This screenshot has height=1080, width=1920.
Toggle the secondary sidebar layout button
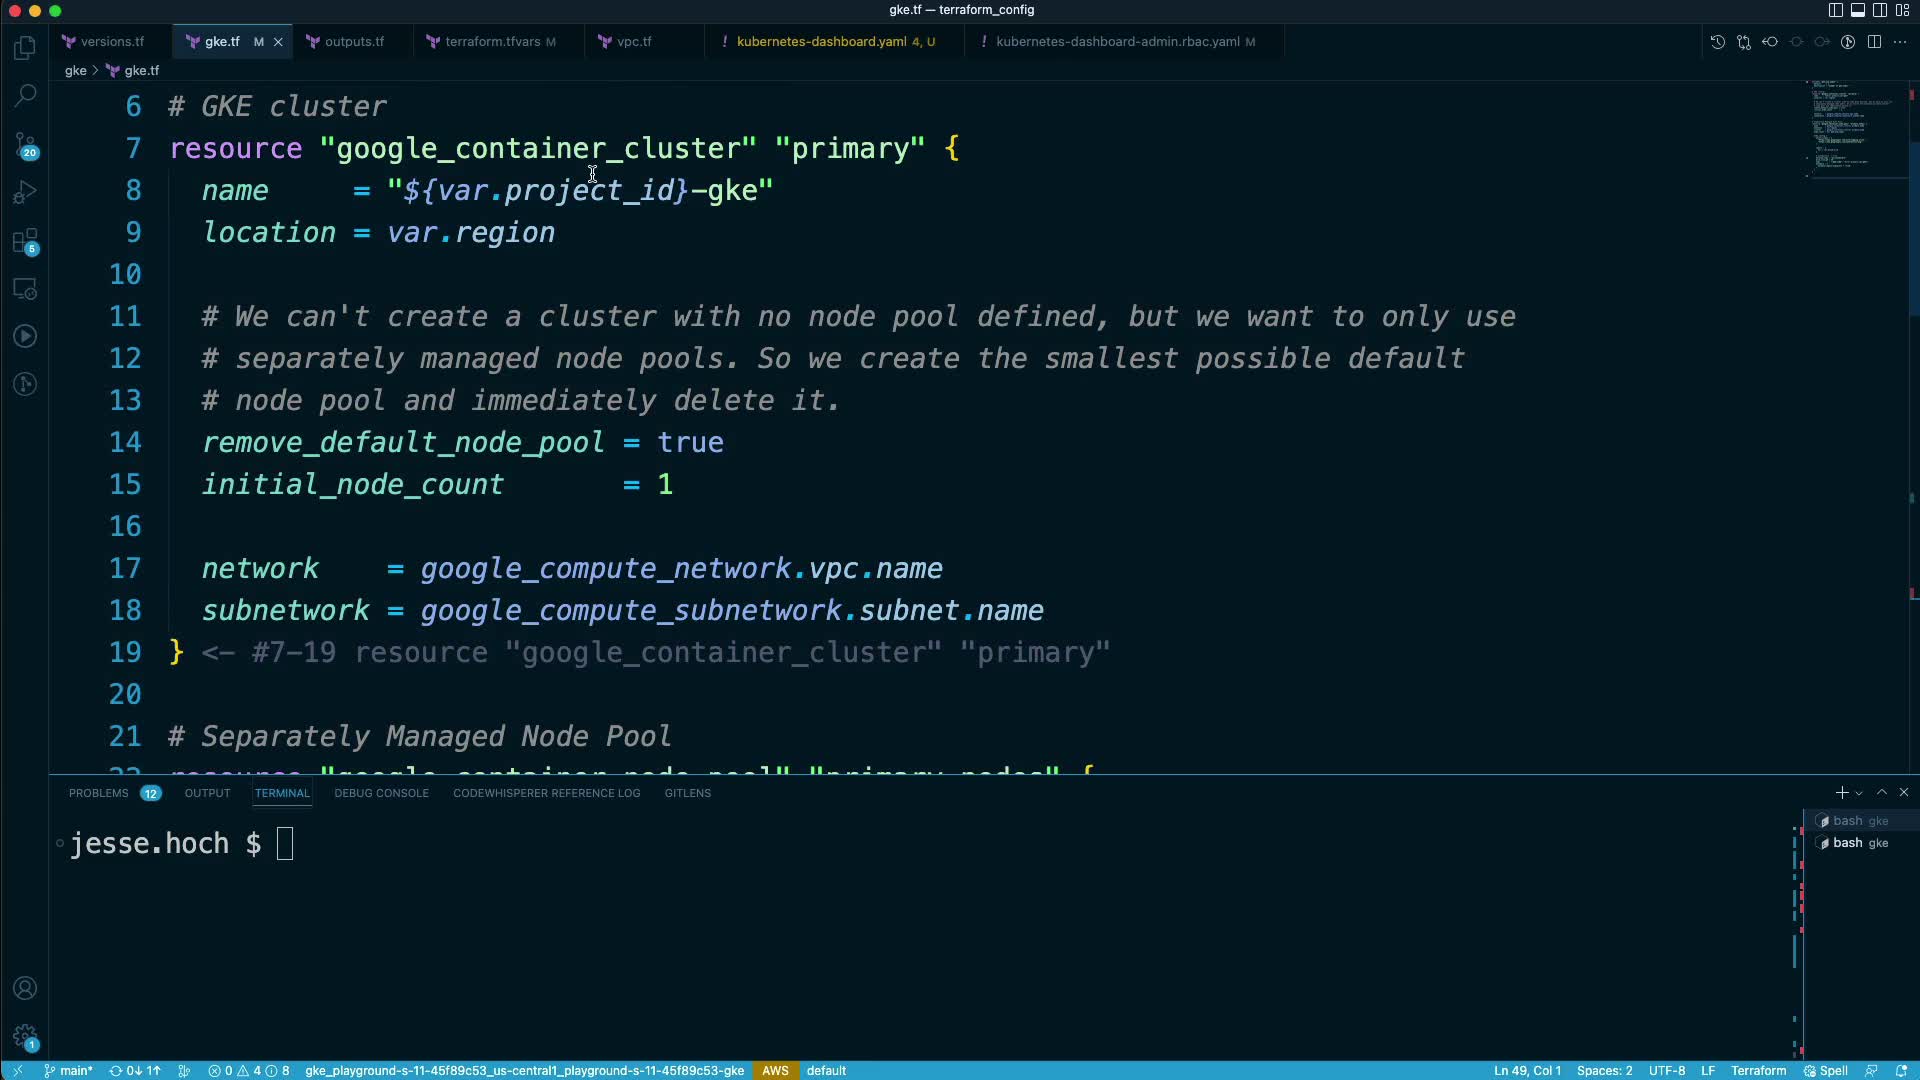coord(1879,10)
